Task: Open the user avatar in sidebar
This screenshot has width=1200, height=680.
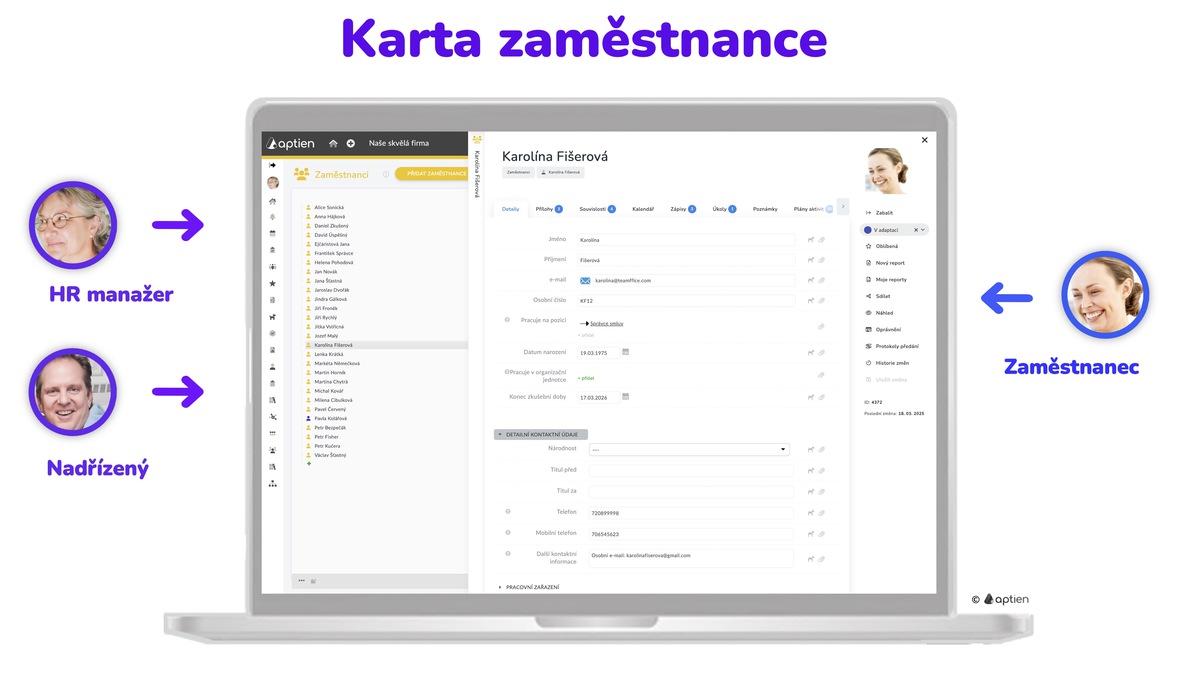Action: point(272,183)
